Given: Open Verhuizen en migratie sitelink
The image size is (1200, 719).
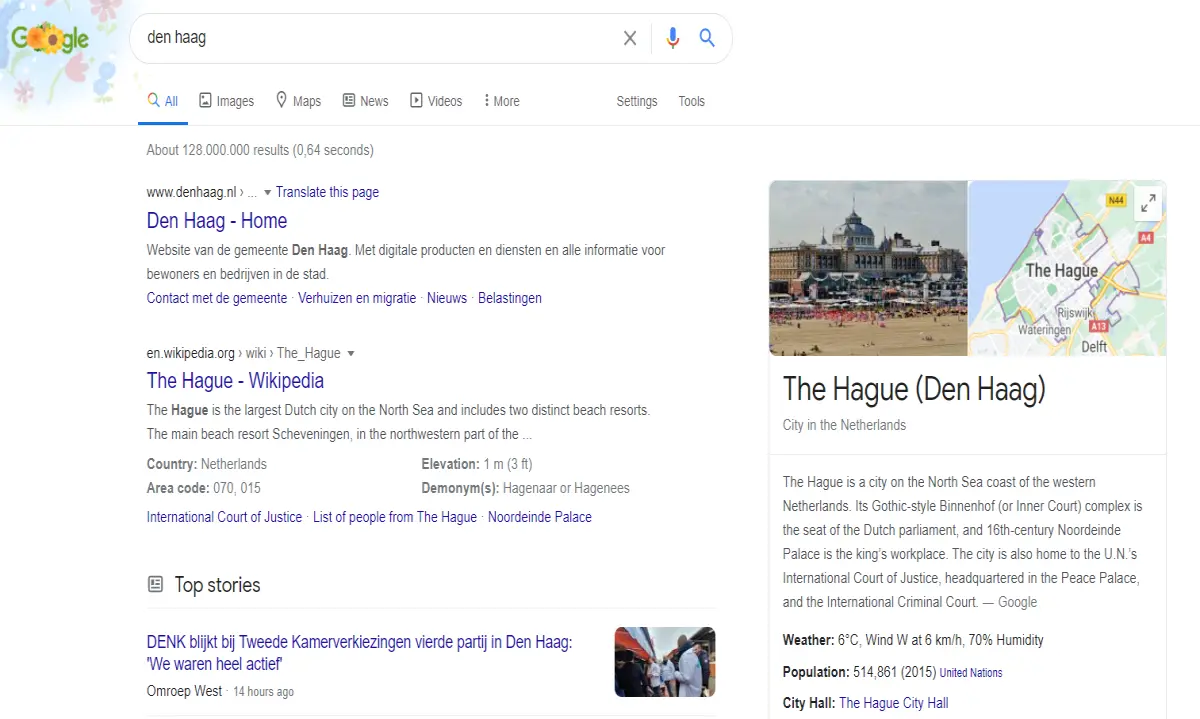Looking at the screenshot, I should tap(357, 298).
